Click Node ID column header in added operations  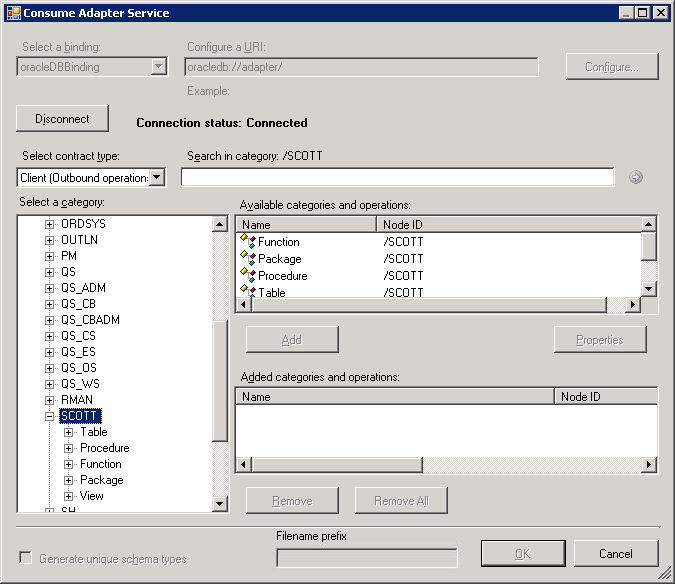(x=606, y=396)
